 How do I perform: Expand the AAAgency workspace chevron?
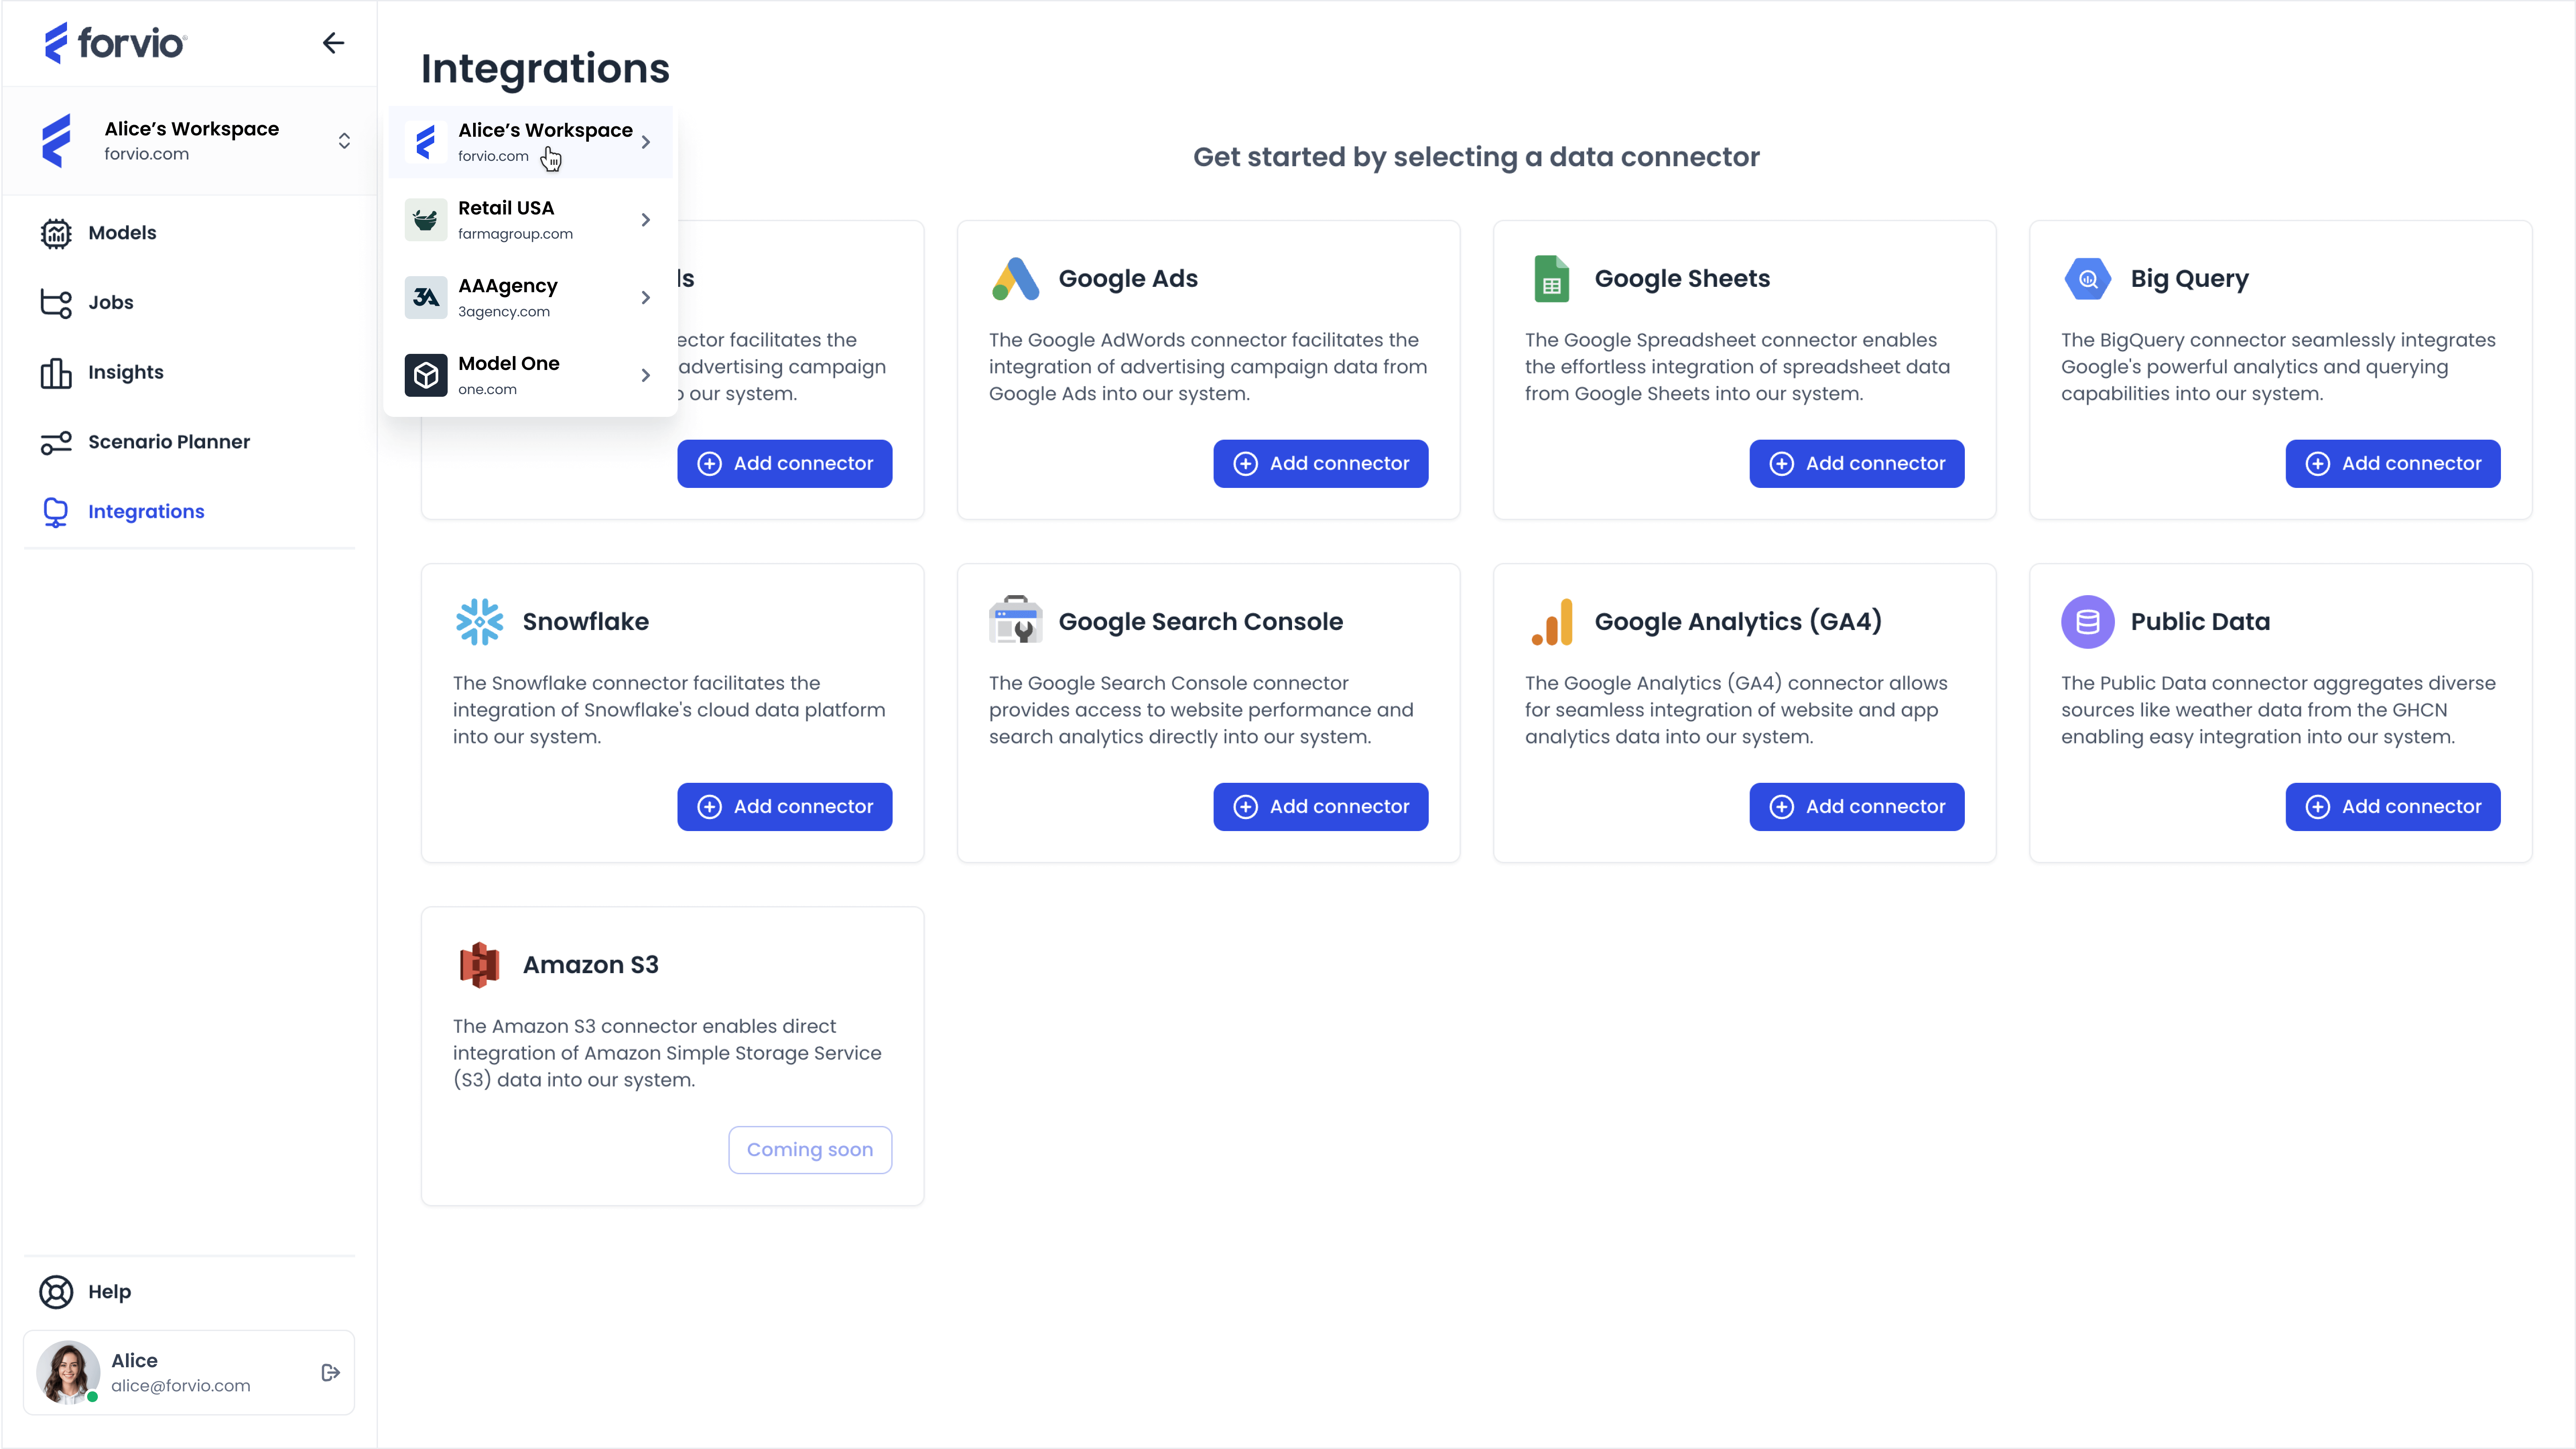(646, 298)
